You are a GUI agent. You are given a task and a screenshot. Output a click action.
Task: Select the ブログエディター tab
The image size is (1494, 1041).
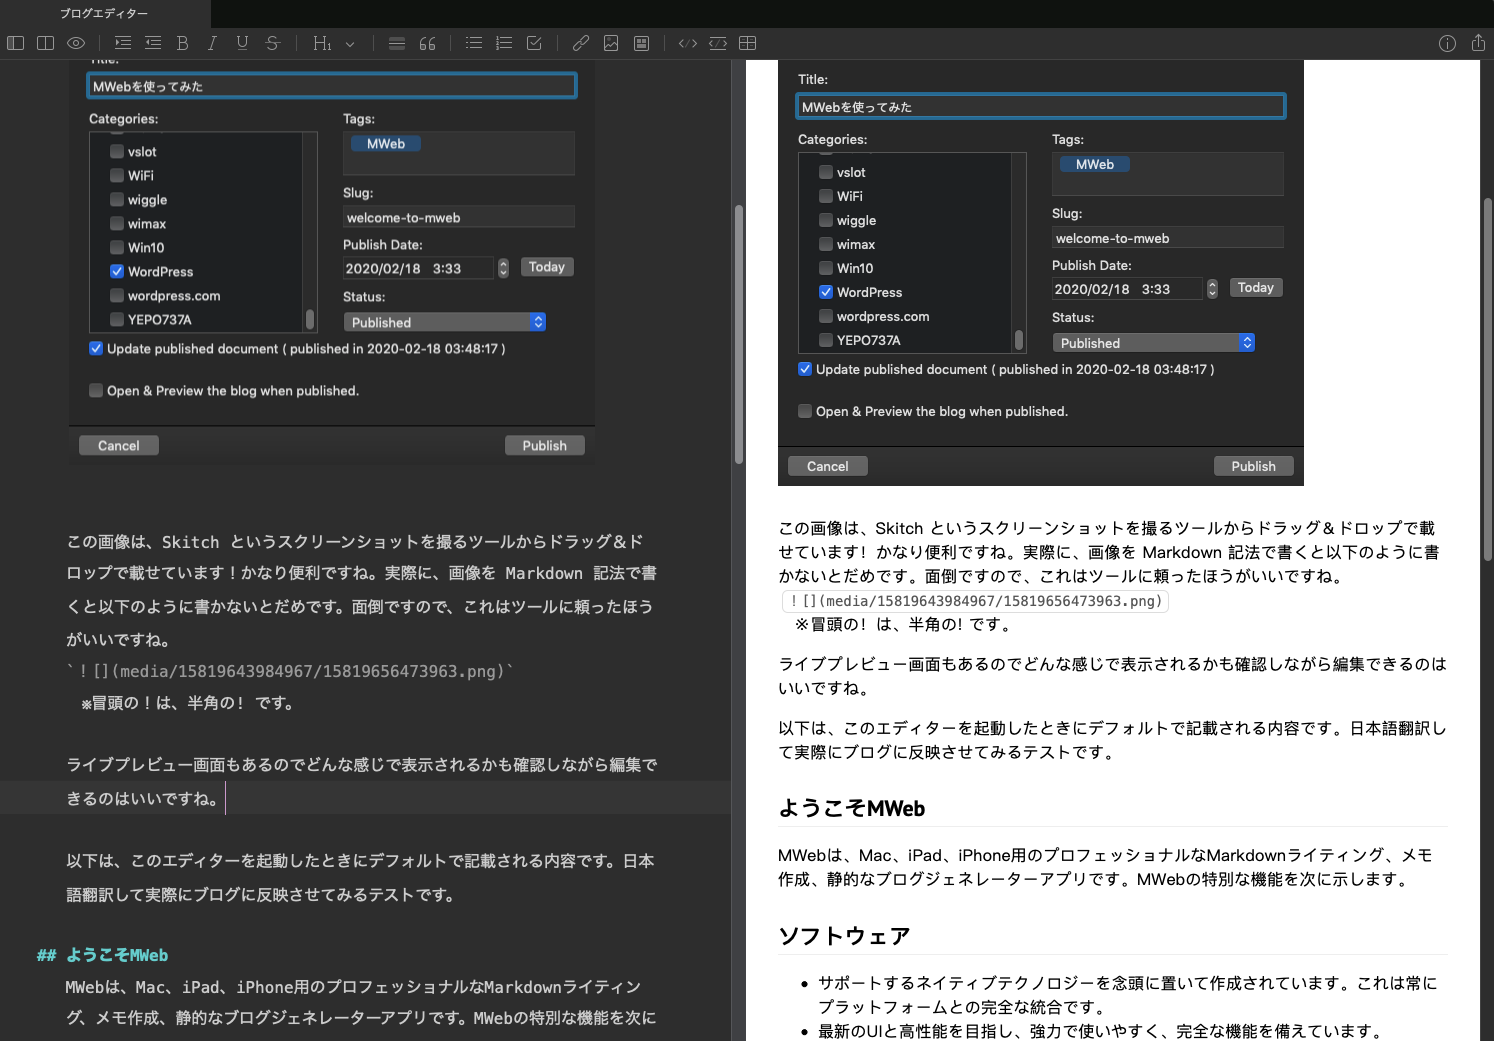click(x=104, y=13)
